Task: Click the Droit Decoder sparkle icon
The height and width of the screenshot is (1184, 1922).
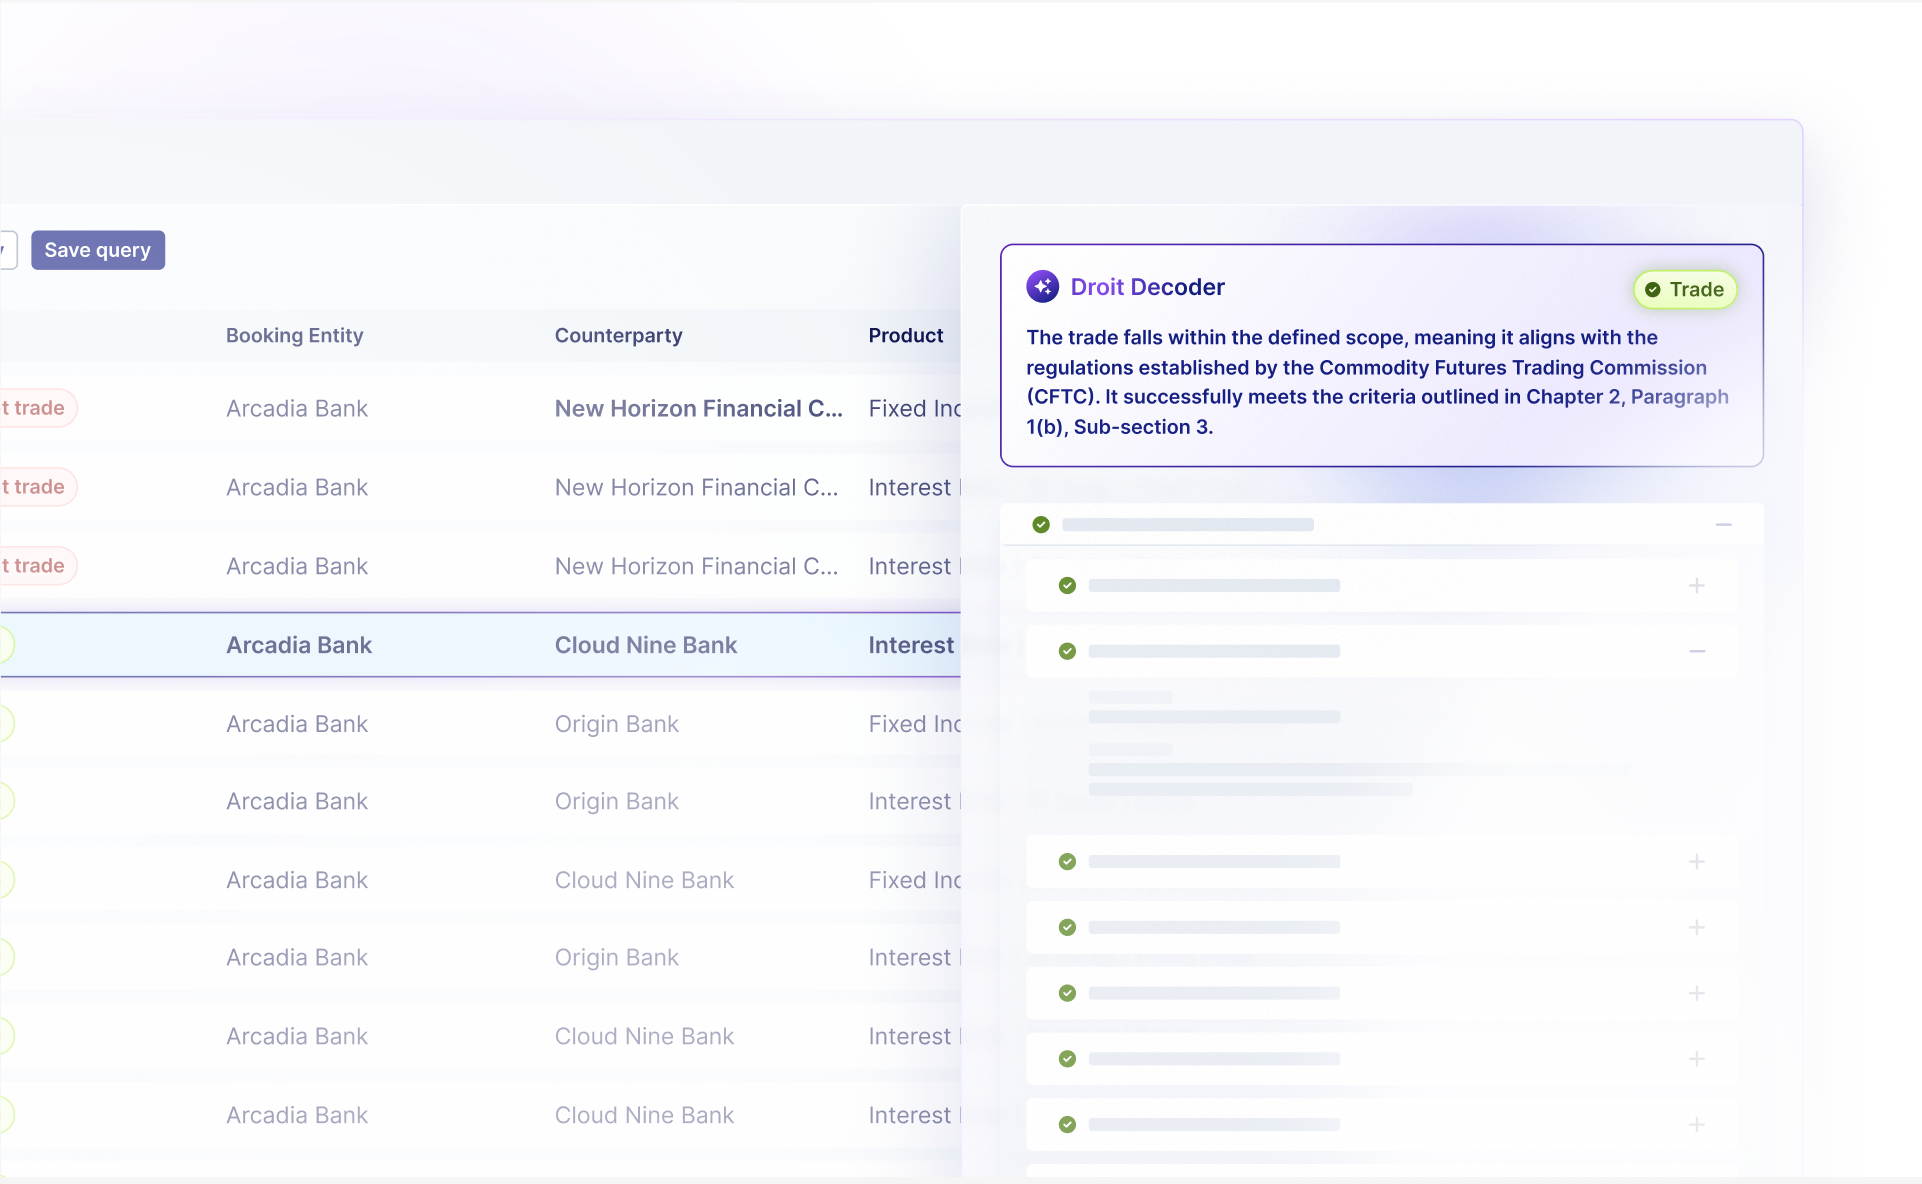Action: click(x=1042, y=287)
